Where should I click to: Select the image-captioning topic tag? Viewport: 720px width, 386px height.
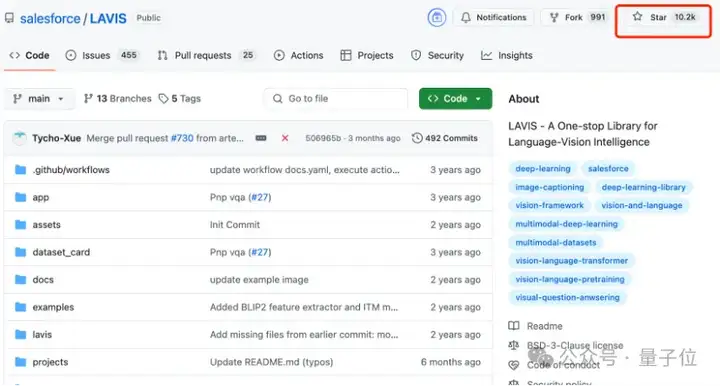pos(550,187)
